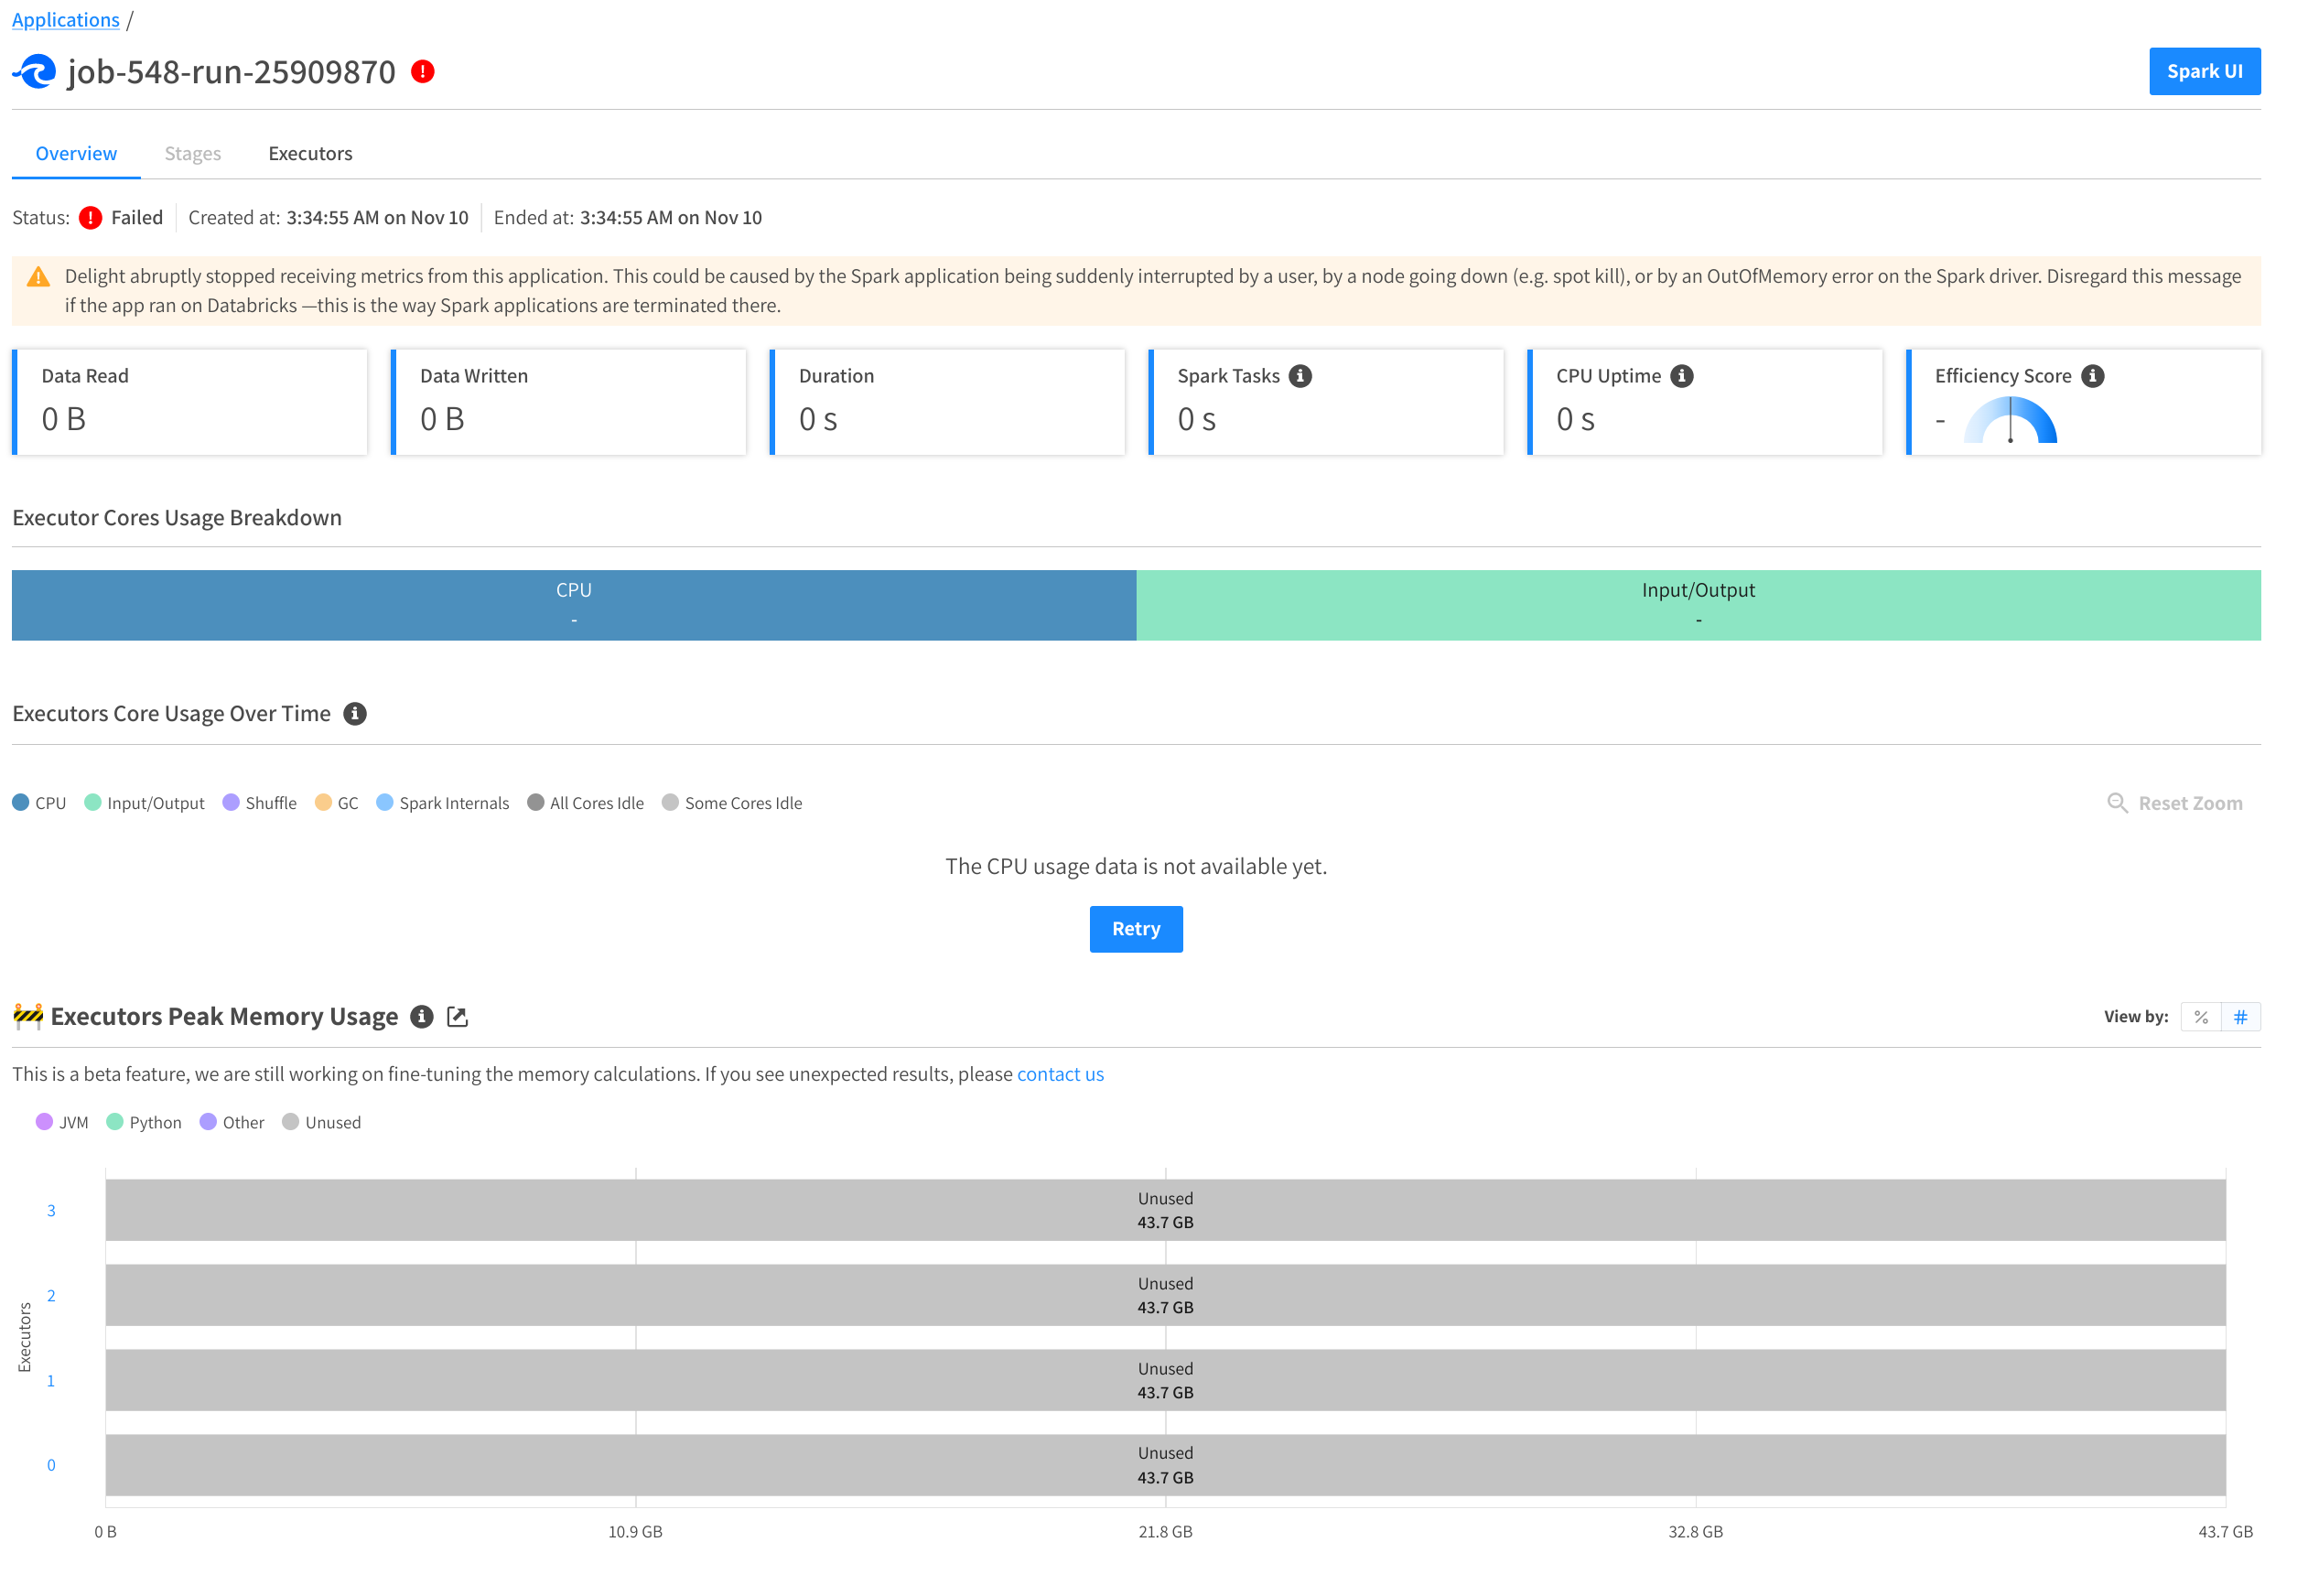Switch to the Stages tab

(x=192, y=153)
